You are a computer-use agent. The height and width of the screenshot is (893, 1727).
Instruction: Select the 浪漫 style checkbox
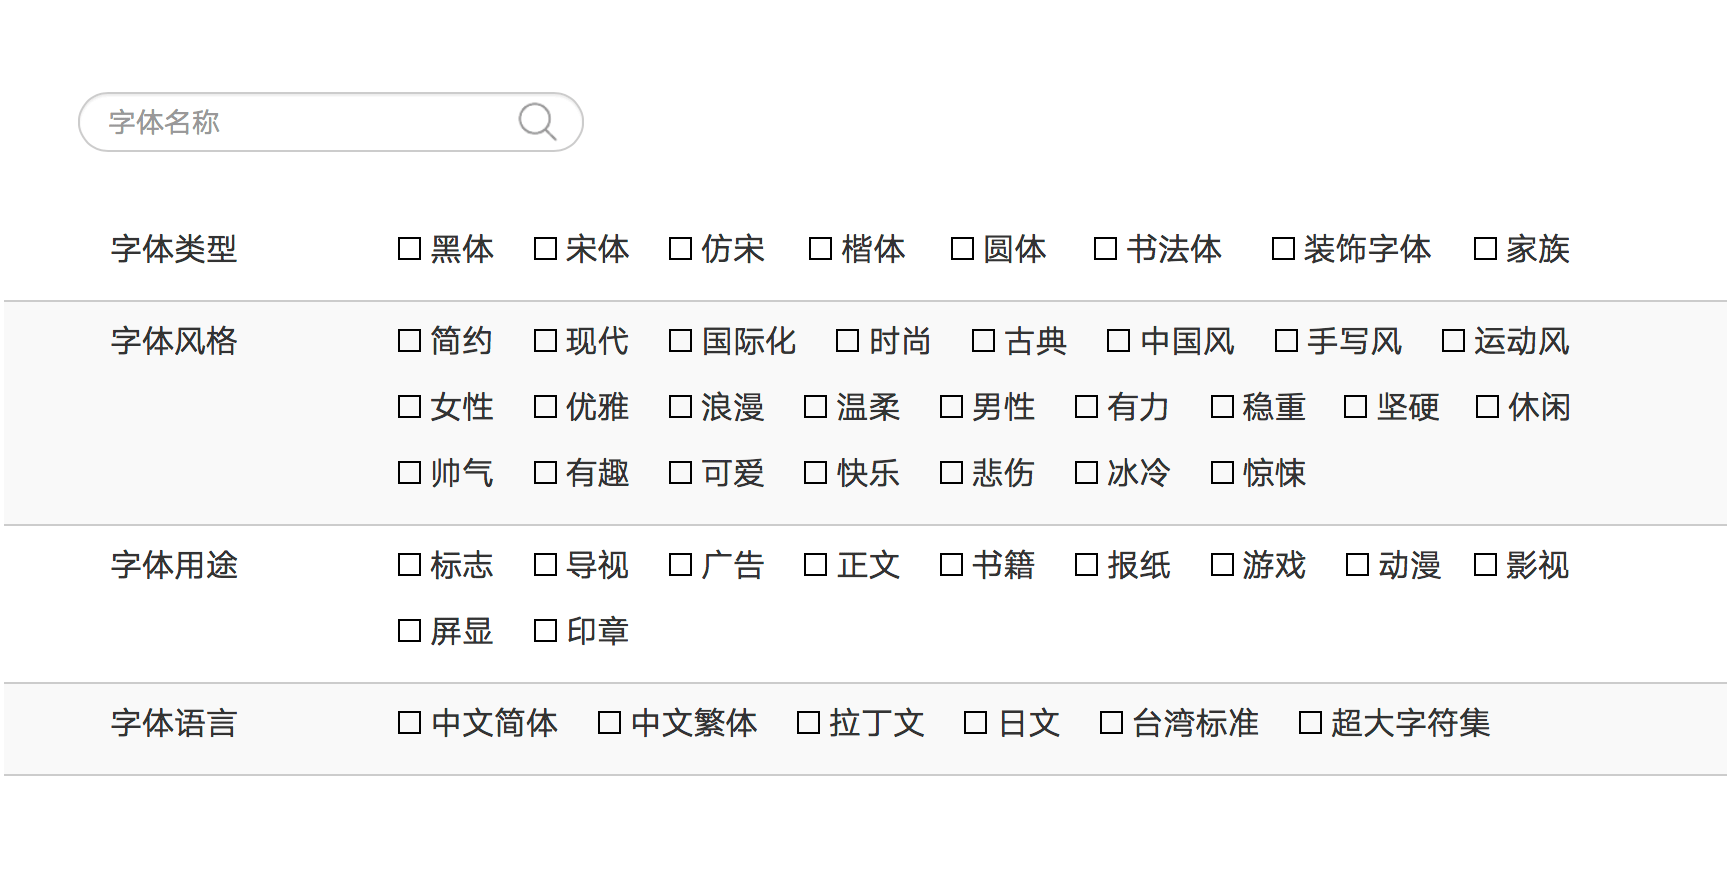click(680, 407)
